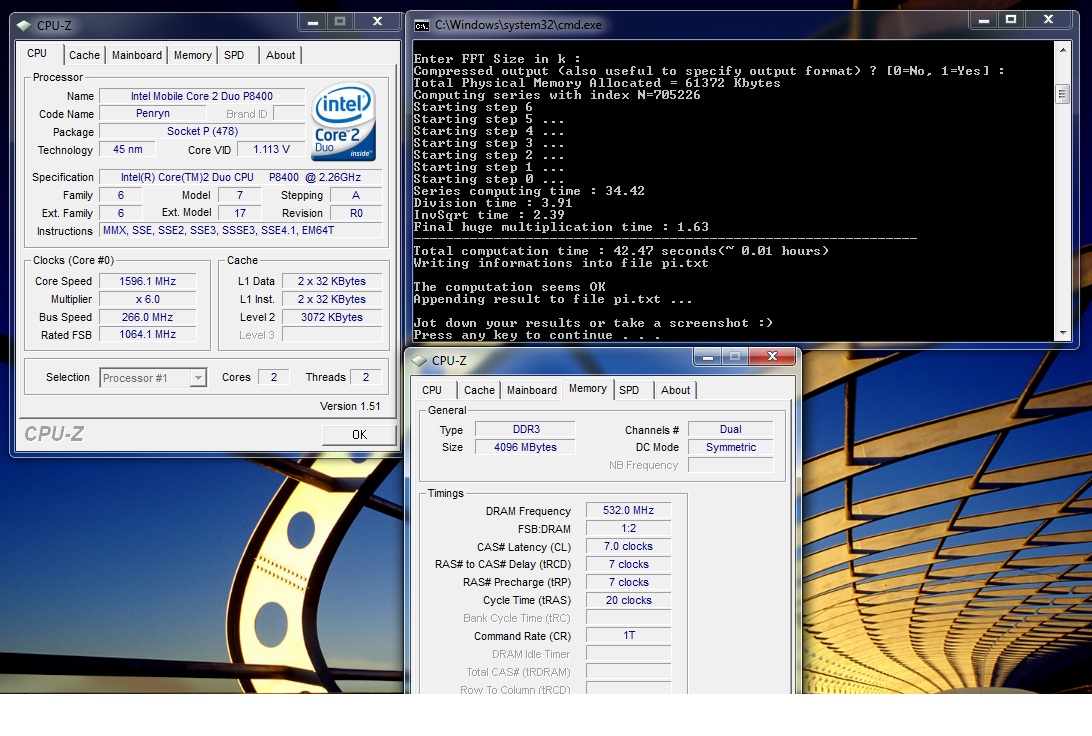The image size is (1092, 736).
Task: Open the Cache tab in the first CPU-Z window
Action: click(84, 55)
